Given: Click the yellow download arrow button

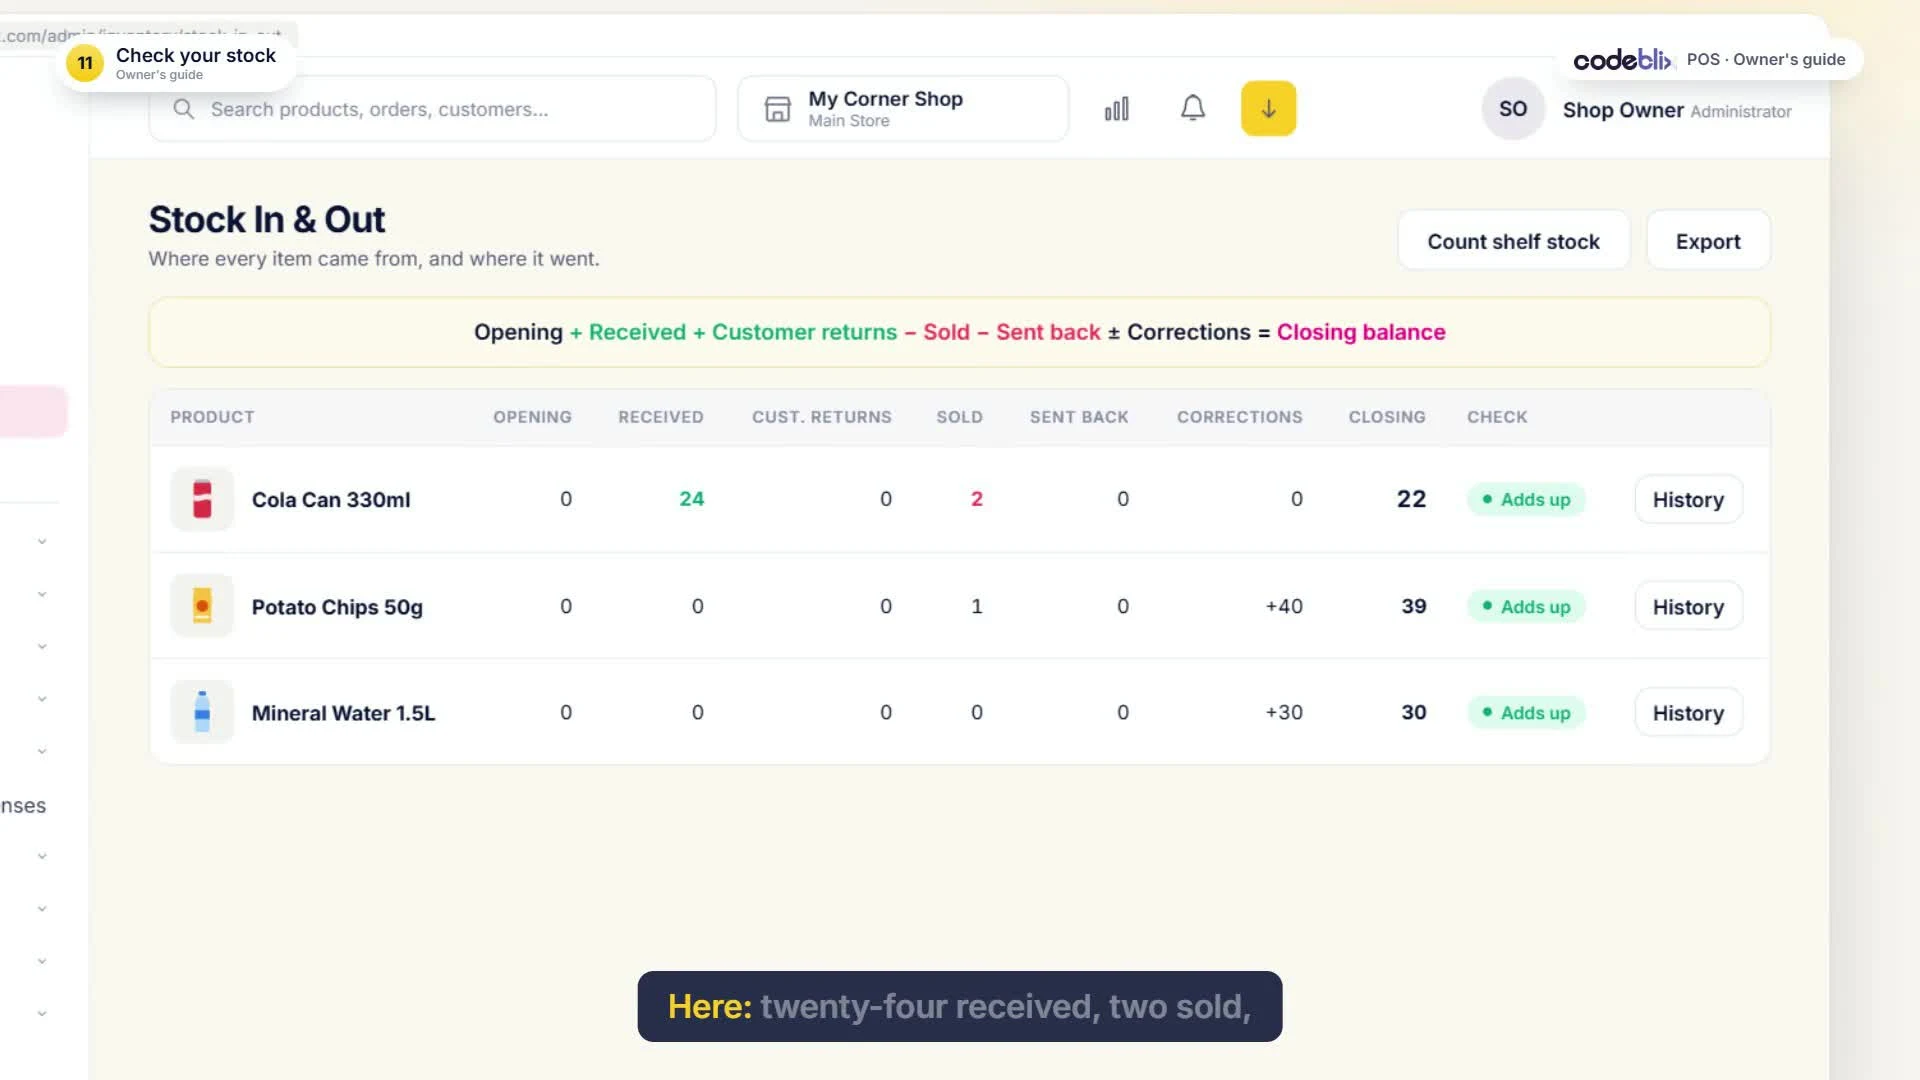Looking at the screenshot, I should tap(1268, 108).
